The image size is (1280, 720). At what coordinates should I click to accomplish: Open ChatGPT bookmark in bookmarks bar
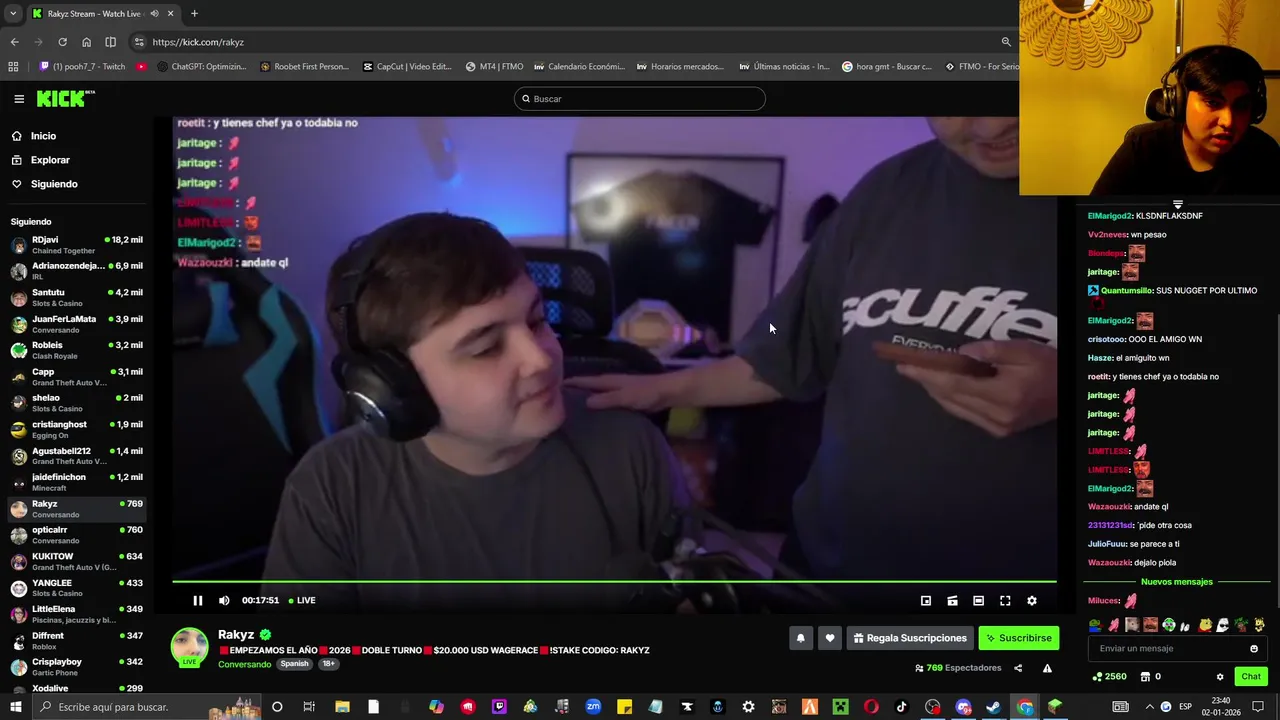(200, 67)
